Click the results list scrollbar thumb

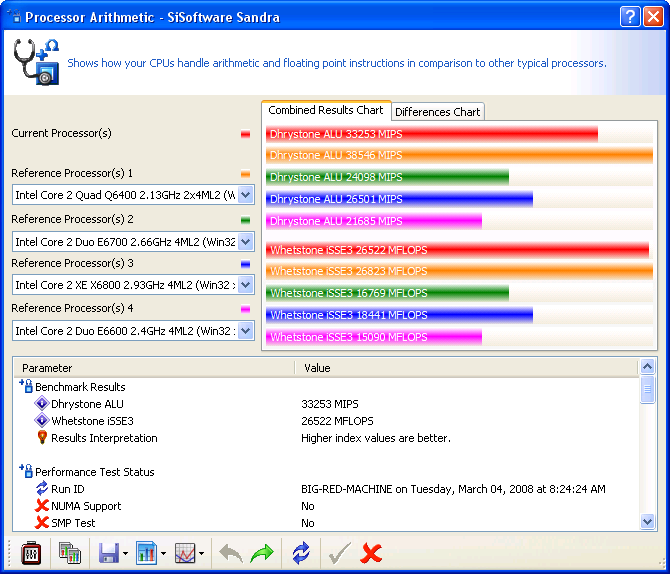pos(647,389)
